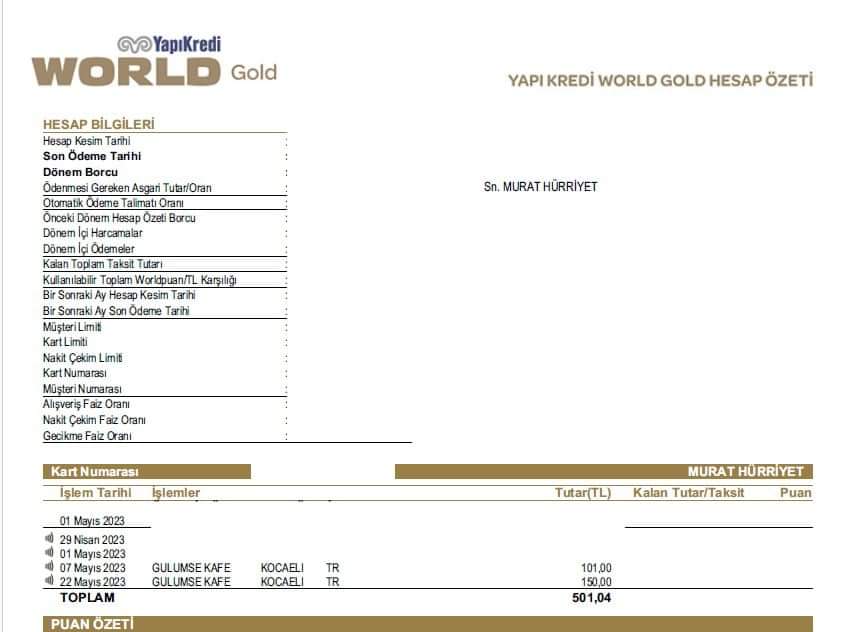
Task: Select the 01 Mayıs 2023 date beside a speaker icon
Action: point(92,554)
